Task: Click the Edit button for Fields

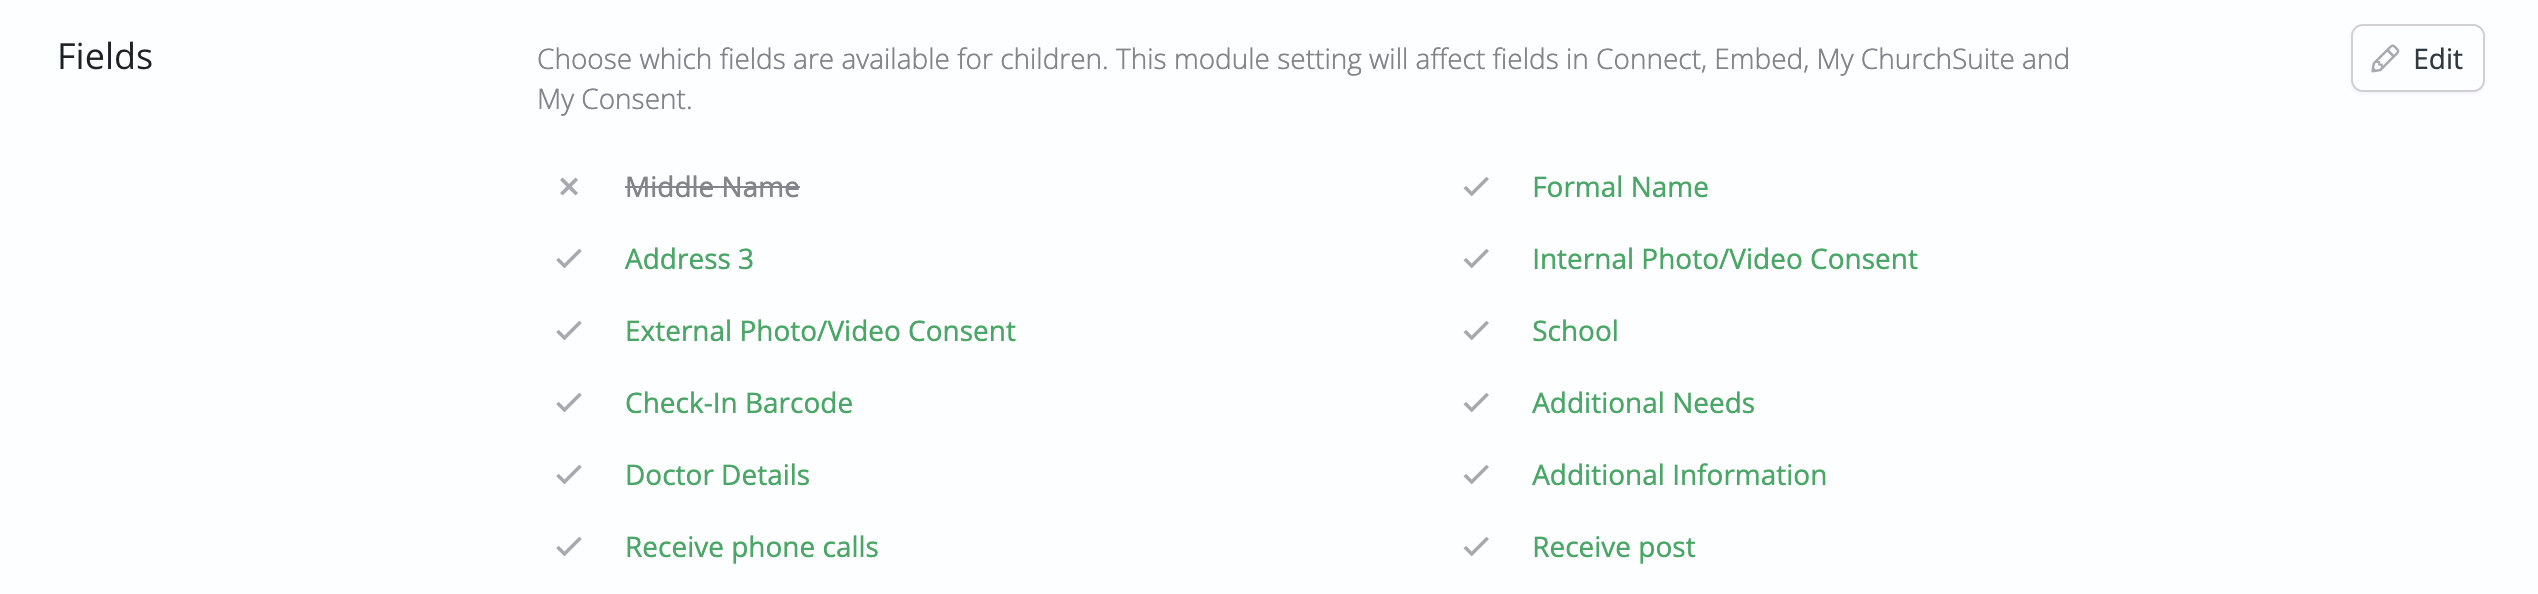Action: tap(2417, 58)
